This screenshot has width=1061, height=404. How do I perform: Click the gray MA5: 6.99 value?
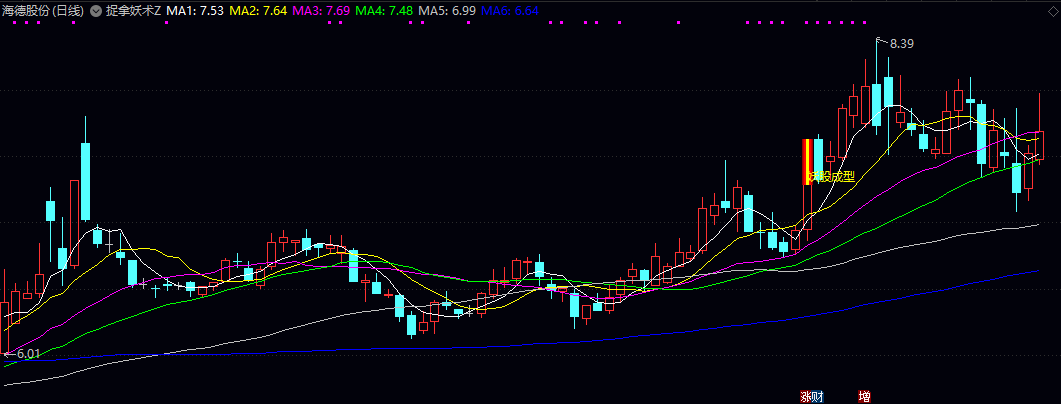(448, 11)
